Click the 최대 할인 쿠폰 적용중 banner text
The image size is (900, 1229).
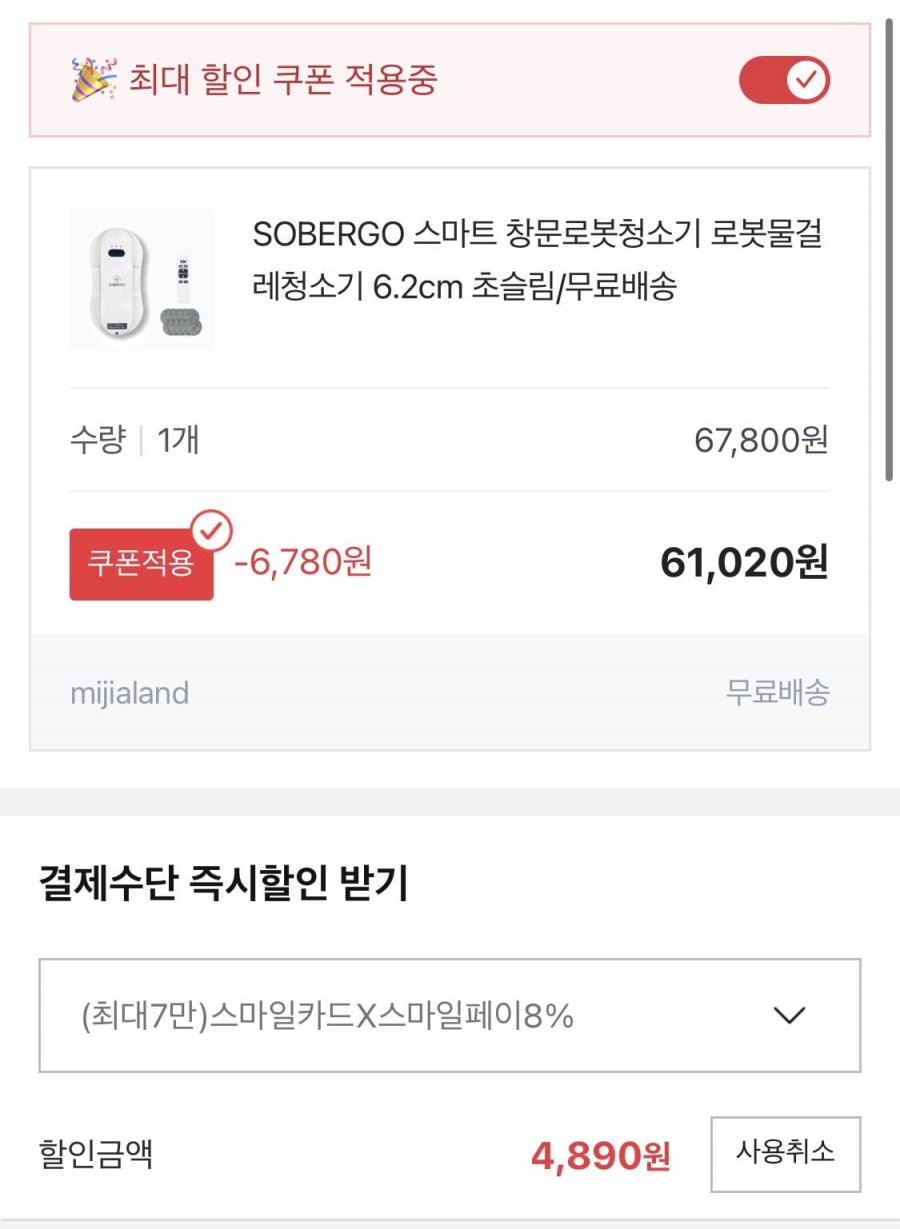point(283,80)
